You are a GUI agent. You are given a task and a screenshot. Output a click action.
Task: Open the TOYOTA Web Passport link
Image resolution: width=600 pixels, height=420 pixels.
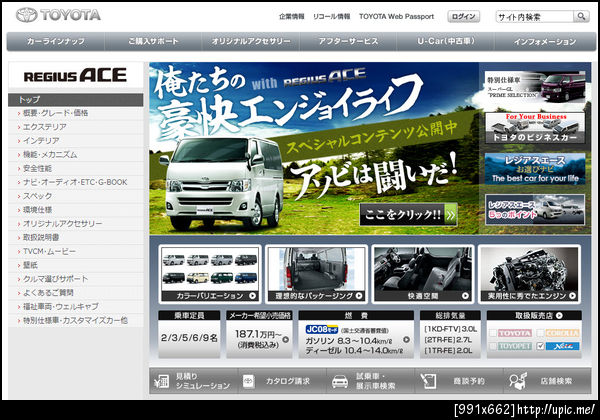click(x=396, y=16)
